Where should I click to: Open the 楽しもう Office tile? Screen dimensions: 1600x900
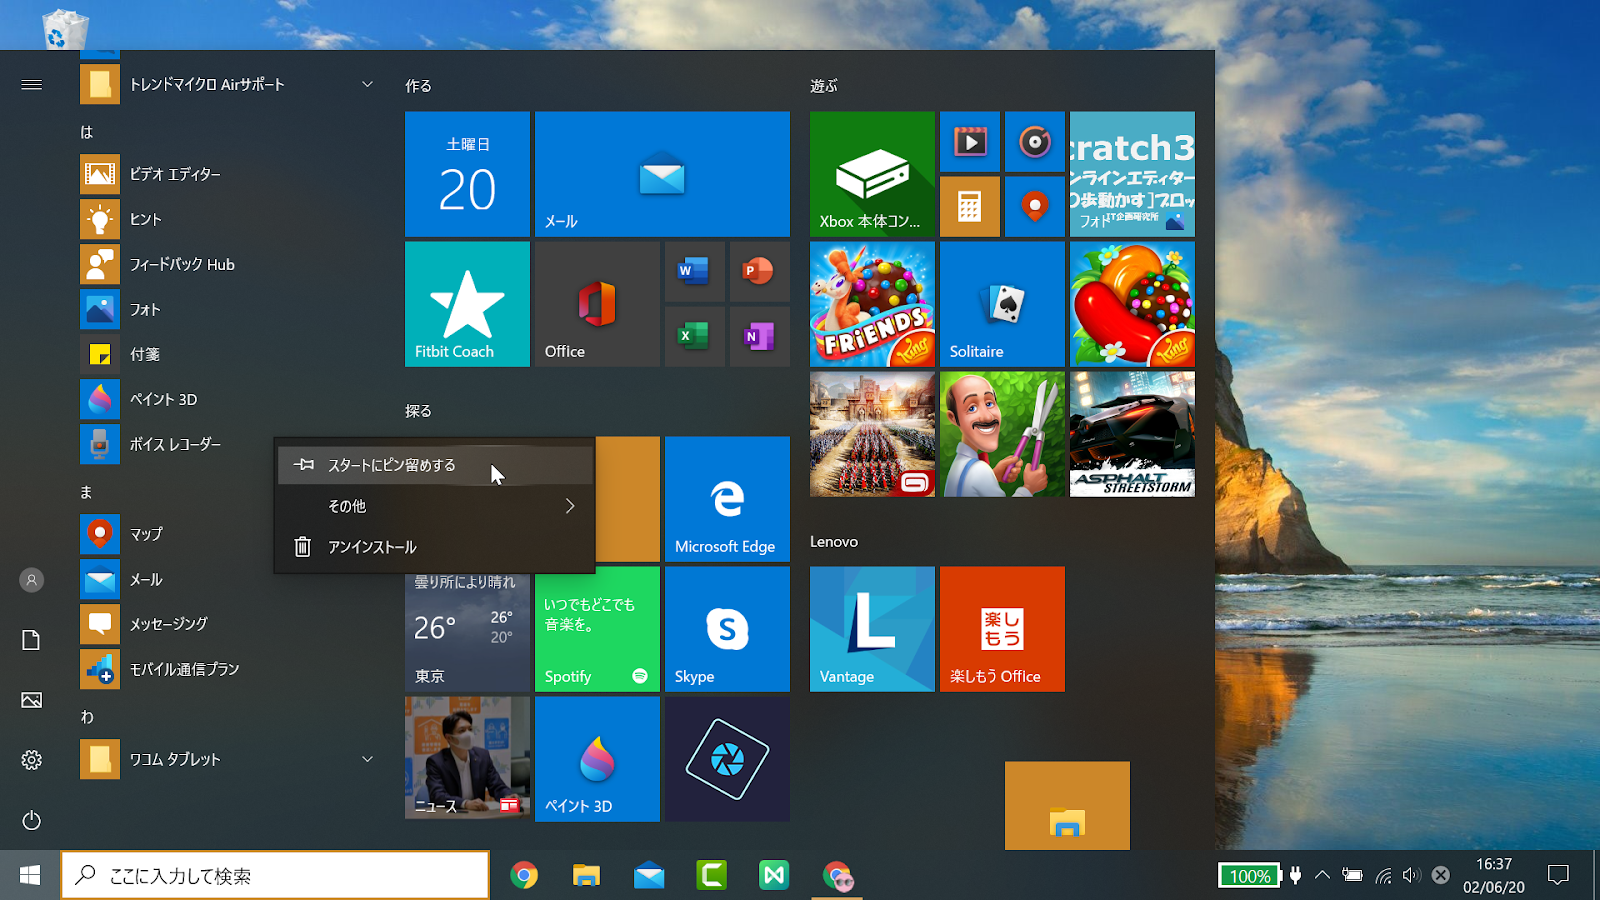click(x=1002, y=629)
